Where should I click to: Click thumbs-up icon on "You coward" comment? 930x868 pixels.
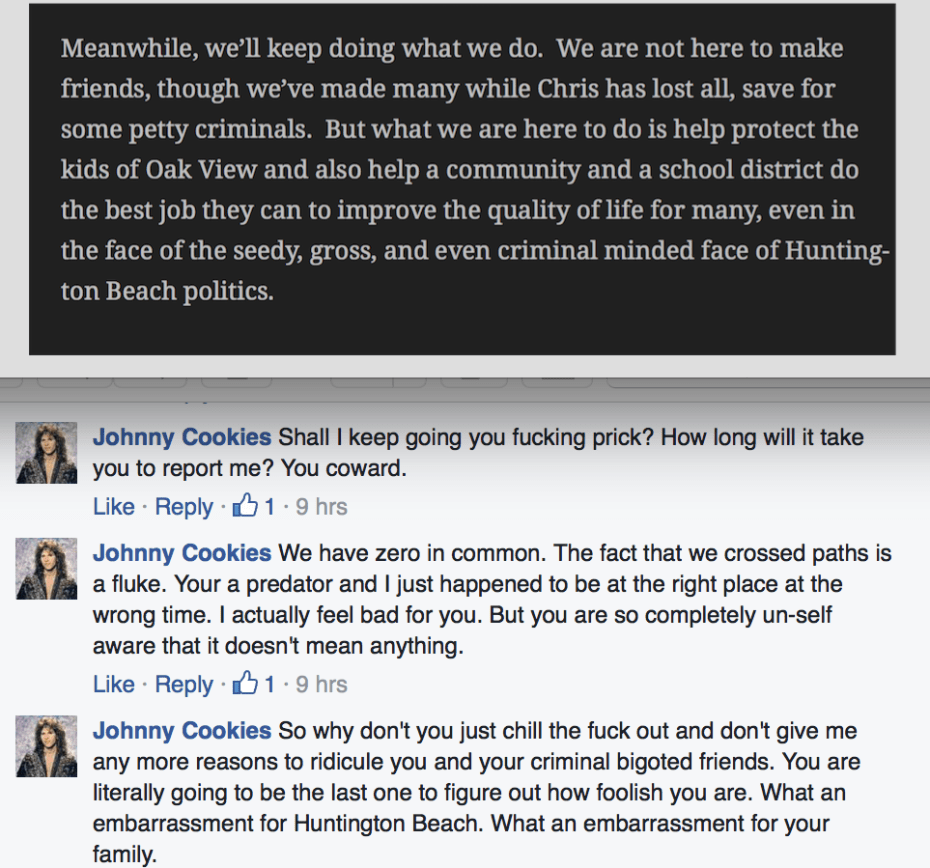[245, 506]
